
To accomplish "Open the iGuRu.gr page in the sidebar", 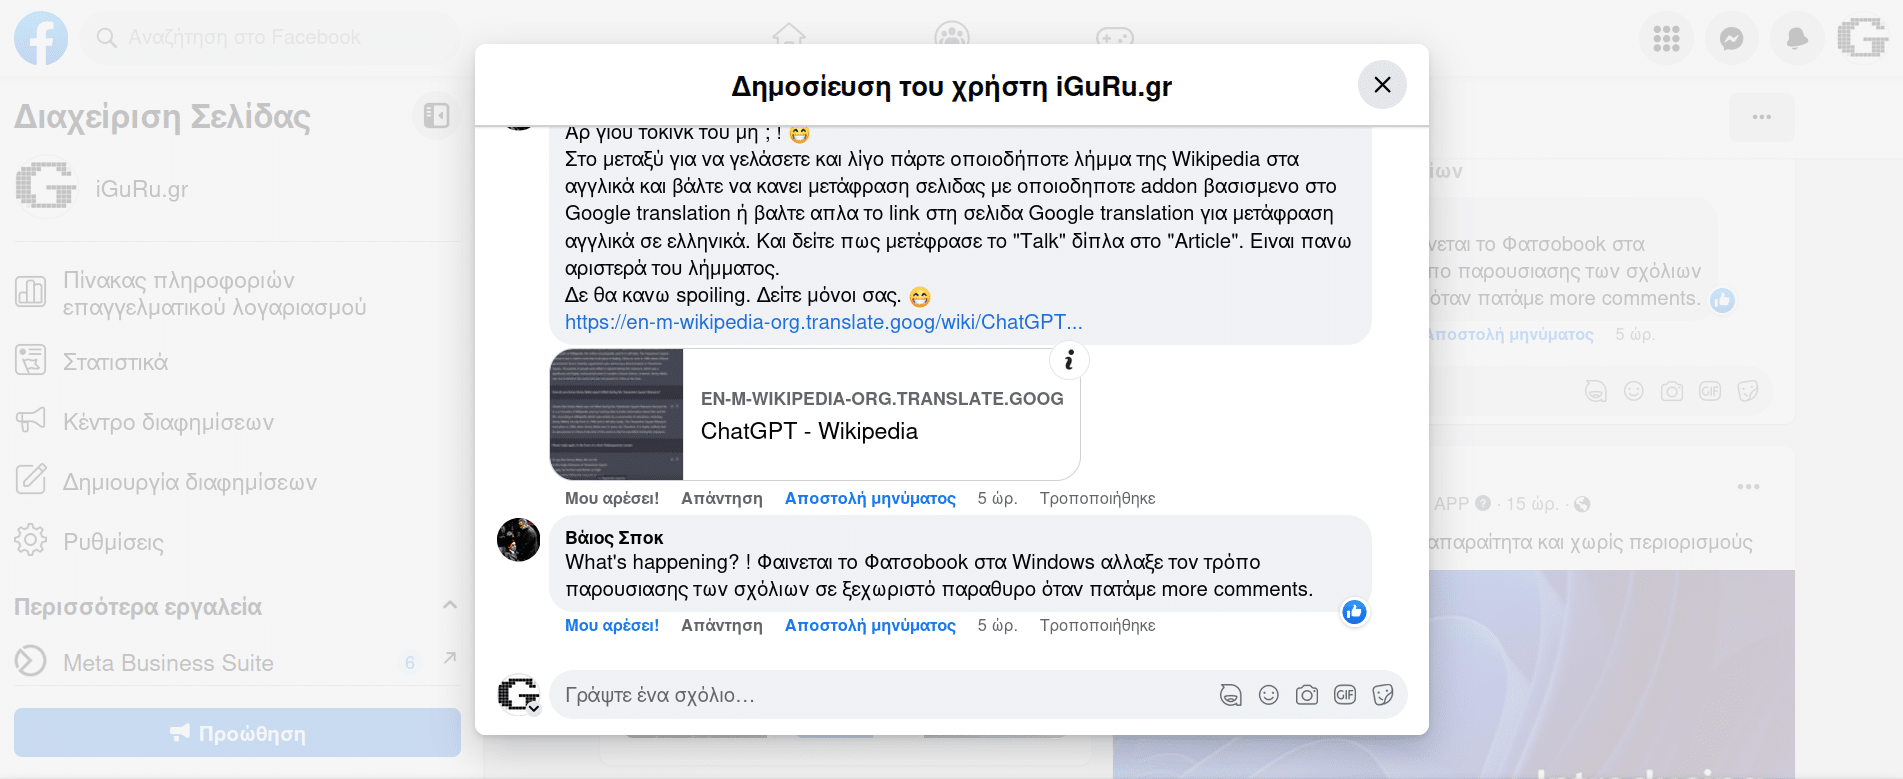I will 237,188.
